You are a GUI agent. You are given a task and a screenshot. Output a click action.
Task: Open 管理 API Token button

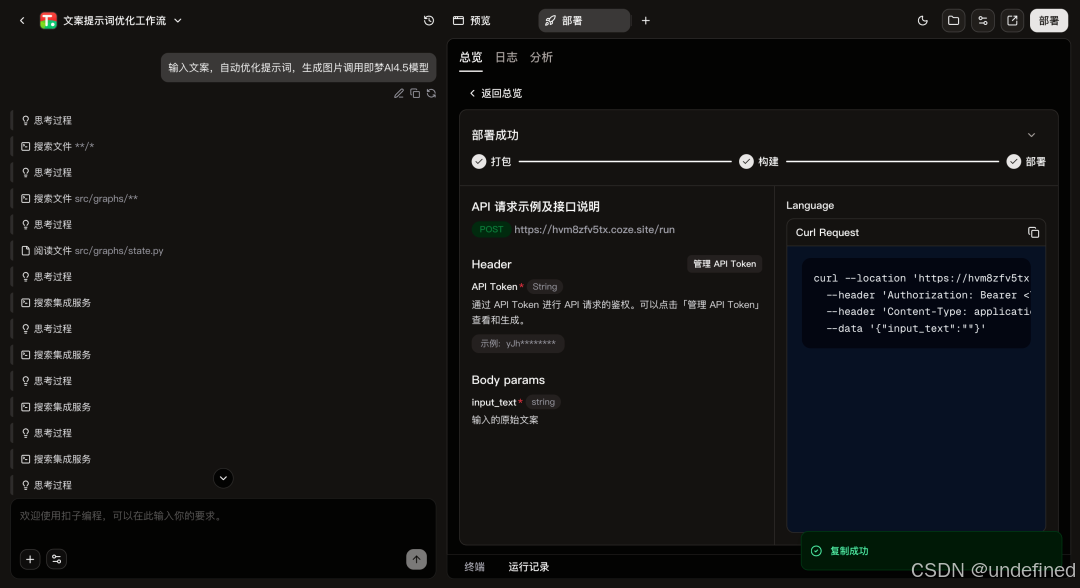(725, 264)
